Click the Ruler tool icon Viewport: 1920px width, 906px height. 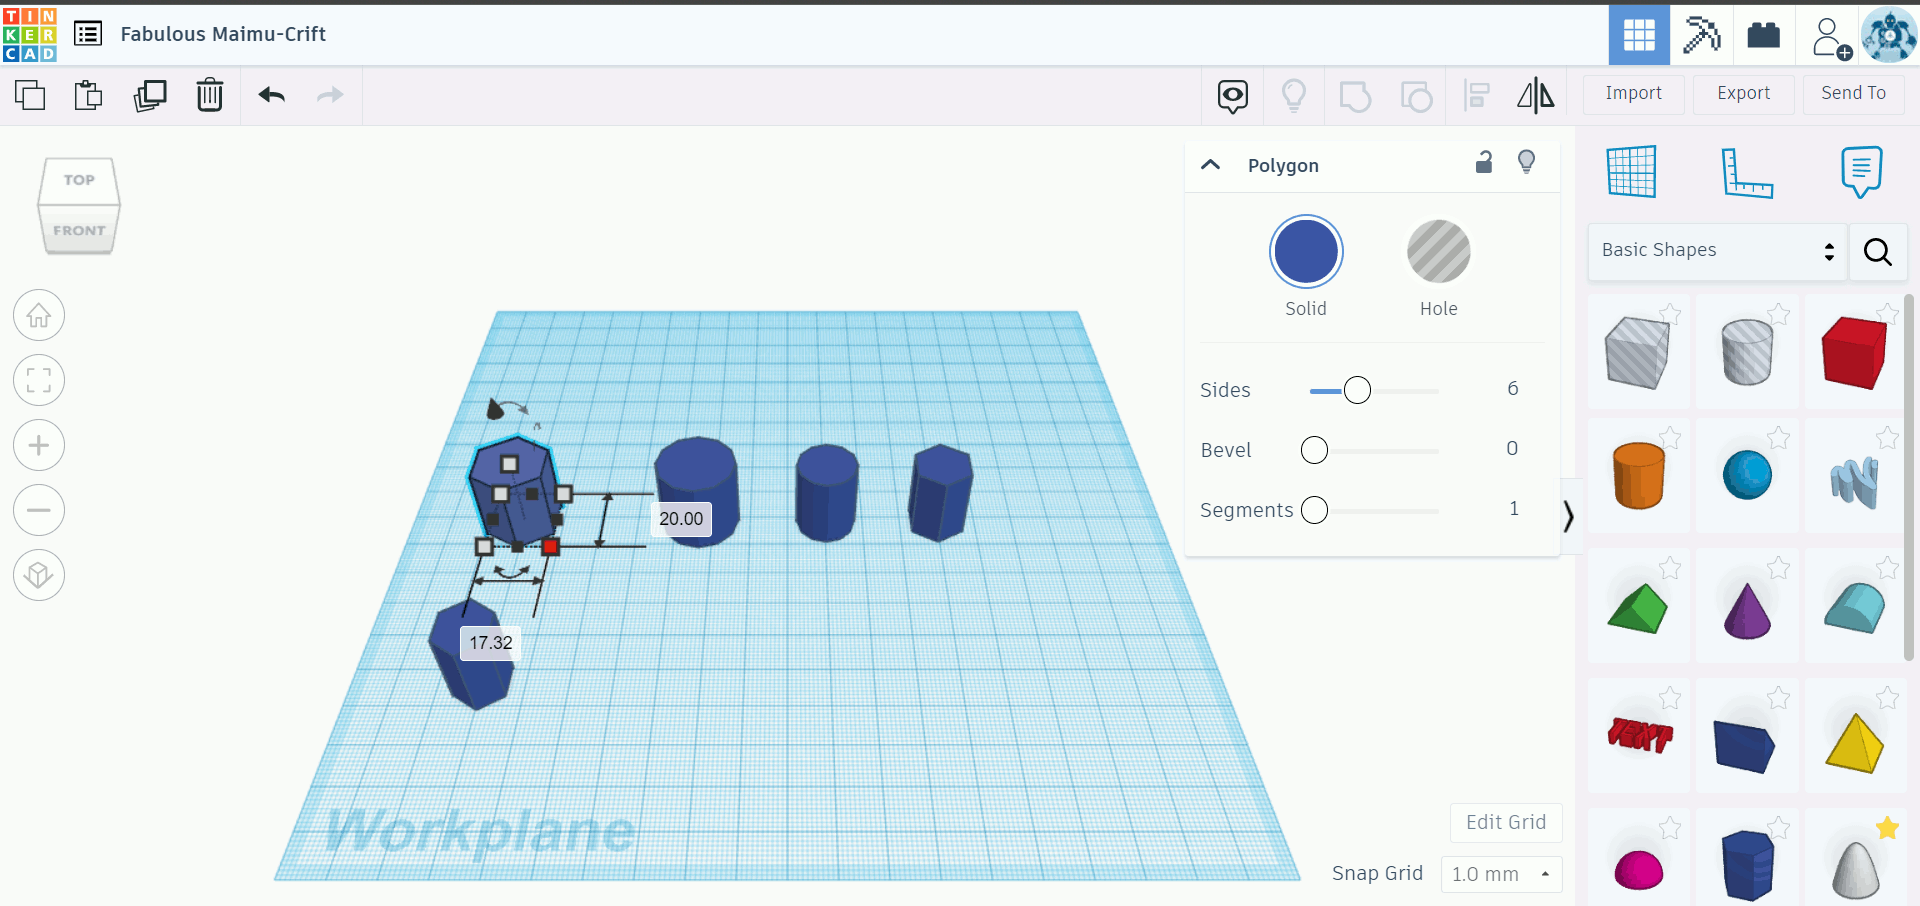coord(1748,172)
